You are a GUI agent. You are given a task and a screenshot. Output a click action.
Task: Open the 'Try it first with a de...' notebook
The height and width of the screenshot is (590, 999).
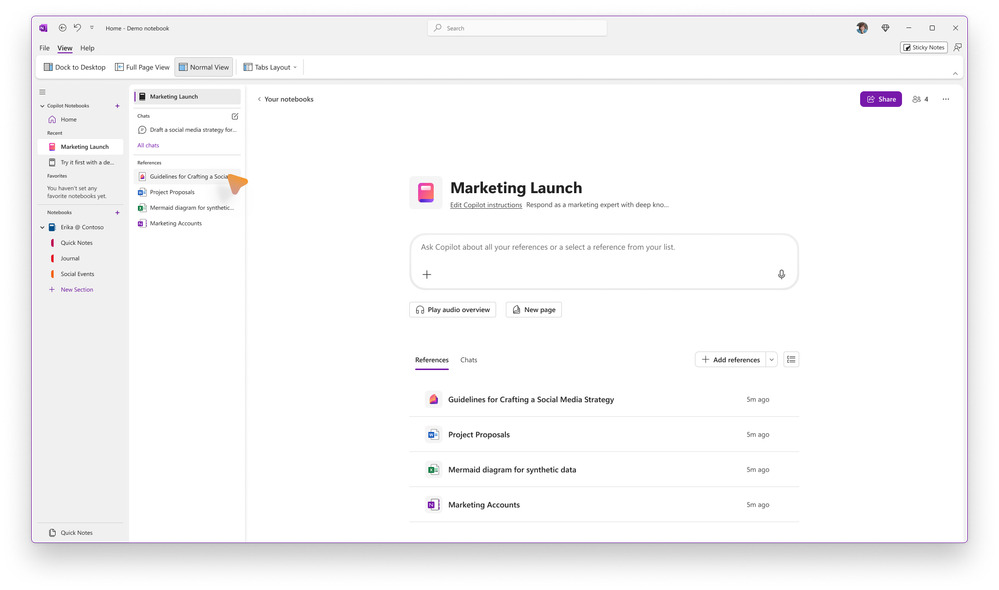81,162
